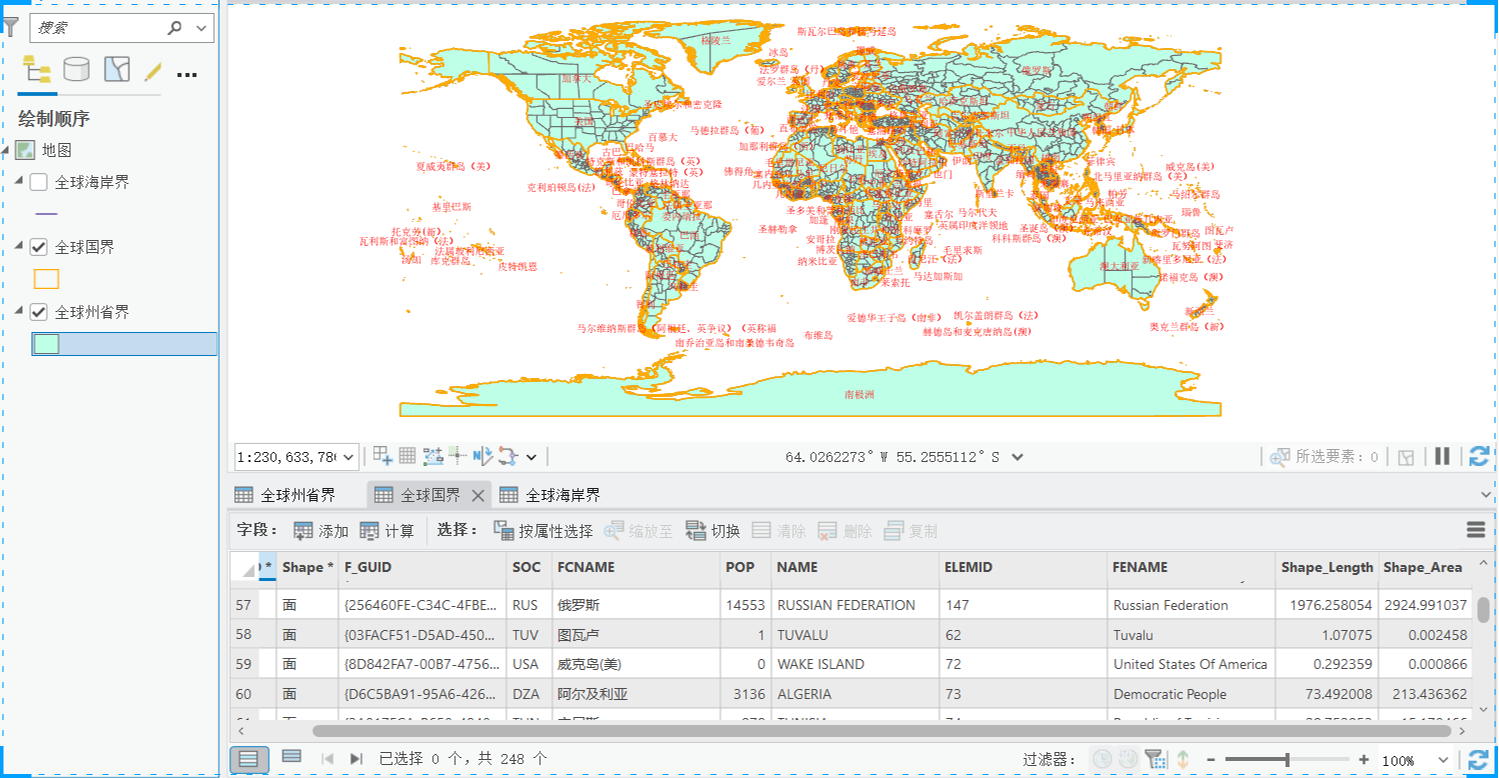The width and height of the screenshot is (1499, 778).
Task: Refresh the attribute table
Action: tap(1479, 760)
